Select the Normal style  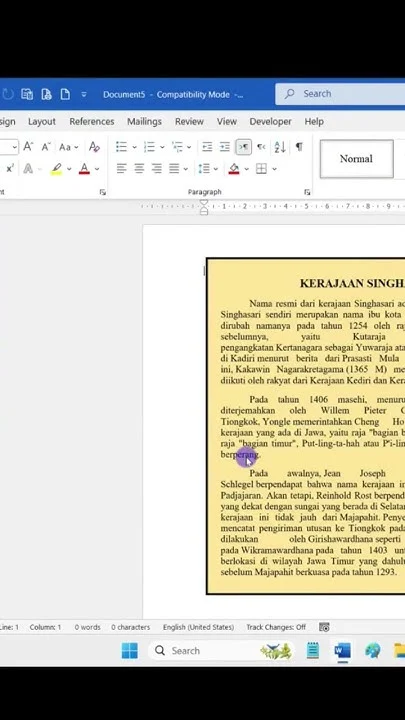[x=357, y=159]
